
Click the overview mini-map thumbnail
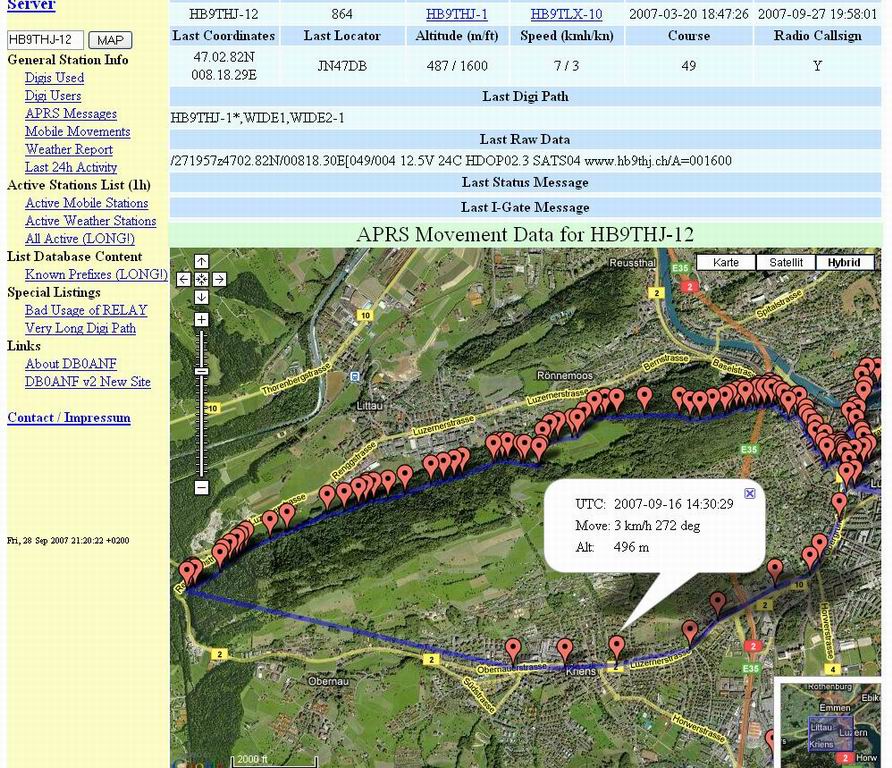pyautogui.click(x=829, y=723)
